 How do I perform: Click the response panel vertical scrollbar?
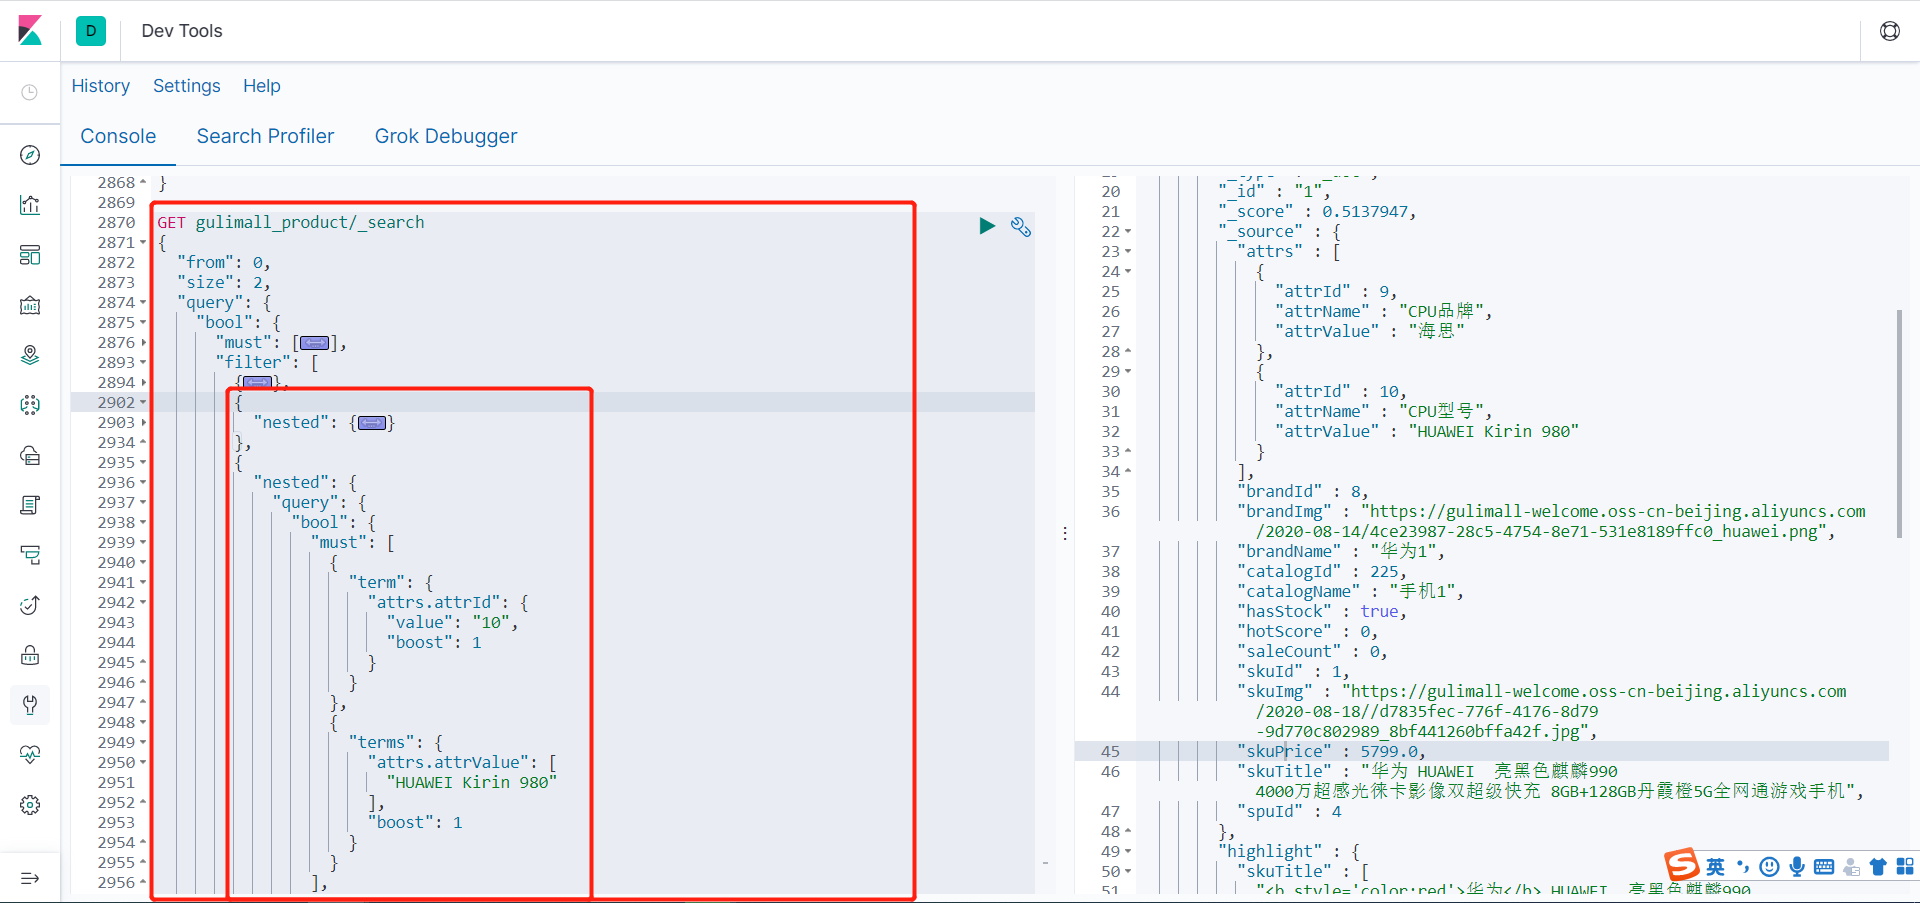[1899, 424]
